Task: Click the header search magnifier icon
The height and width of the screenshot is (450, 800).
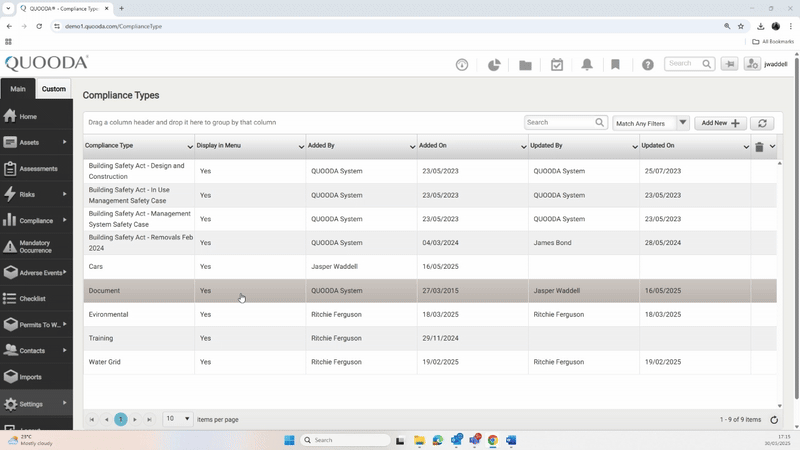Action: (707, 64)
